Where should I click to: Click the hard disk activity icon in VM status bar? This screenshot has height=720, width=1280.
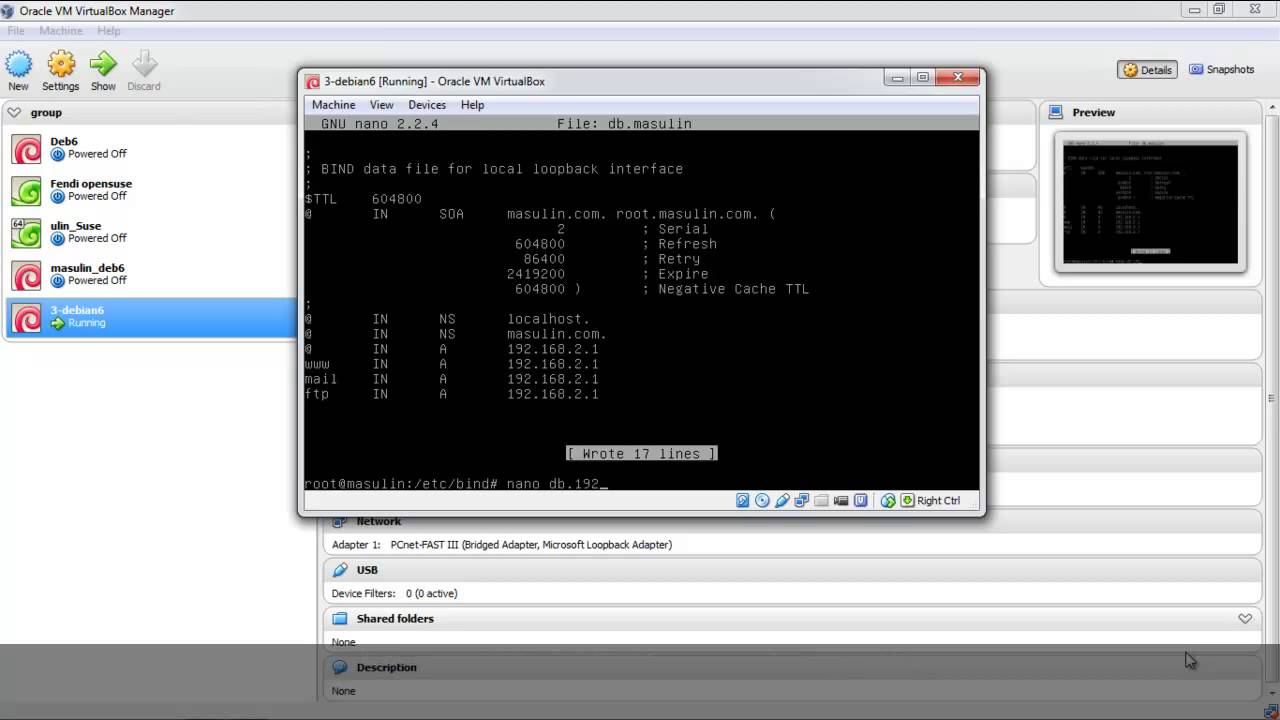coord(743,501)
